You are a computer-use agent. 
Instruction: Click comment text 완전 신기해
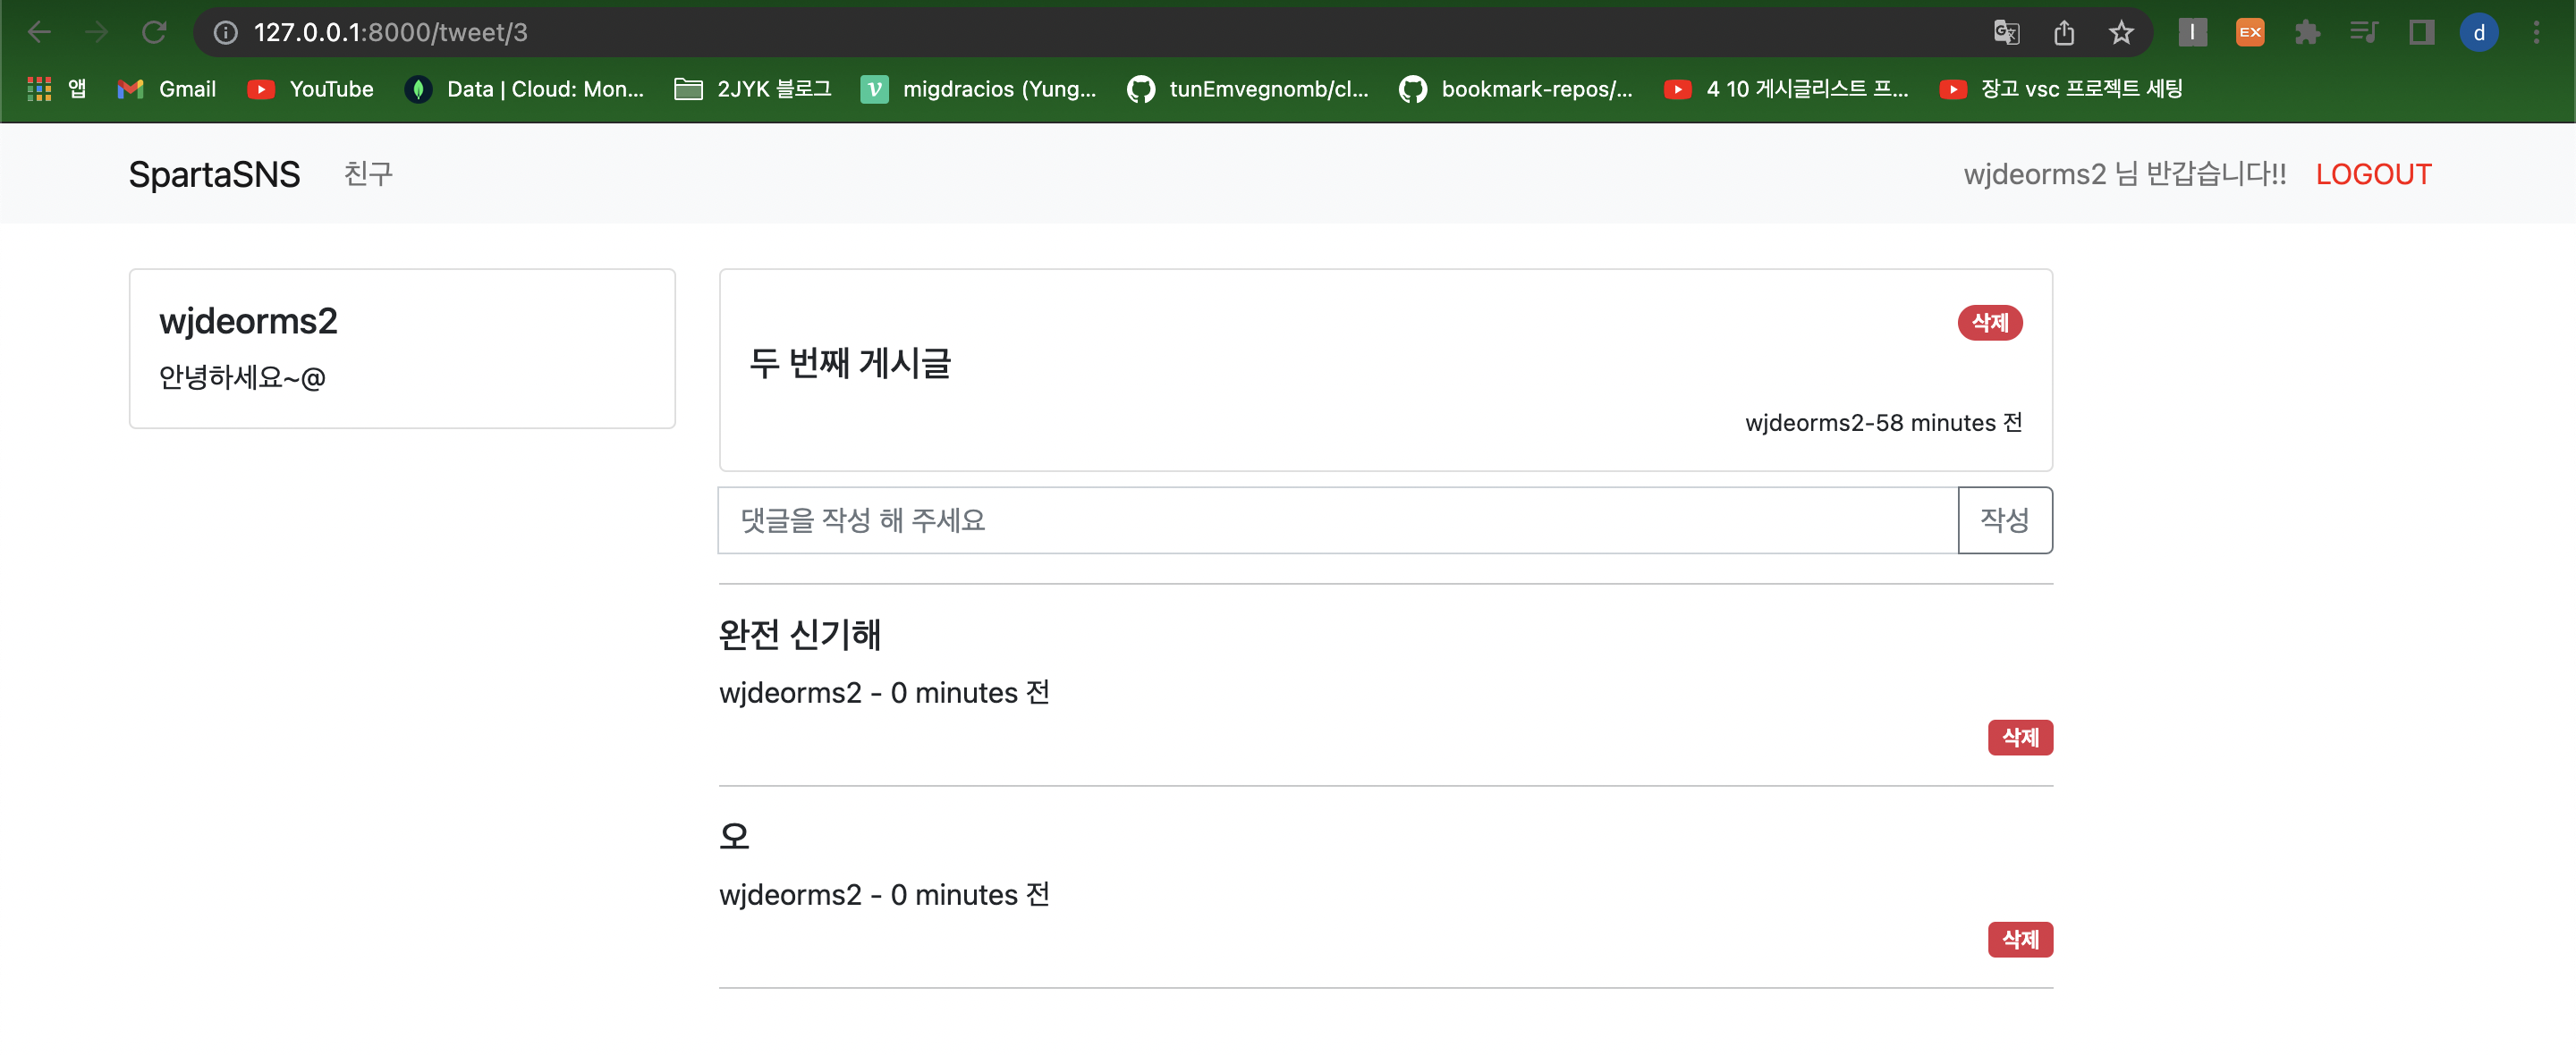(799, 634)
